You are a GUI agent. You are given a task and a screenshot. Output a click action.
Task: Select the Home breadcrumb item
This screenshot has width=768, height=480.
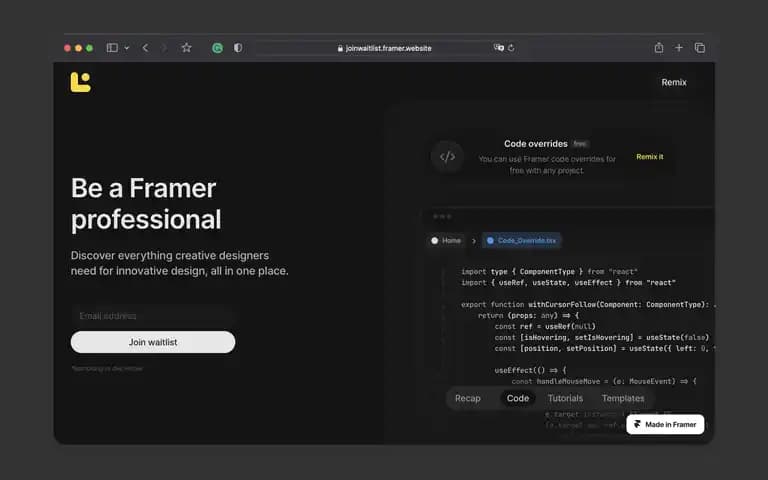click(446, 240)
